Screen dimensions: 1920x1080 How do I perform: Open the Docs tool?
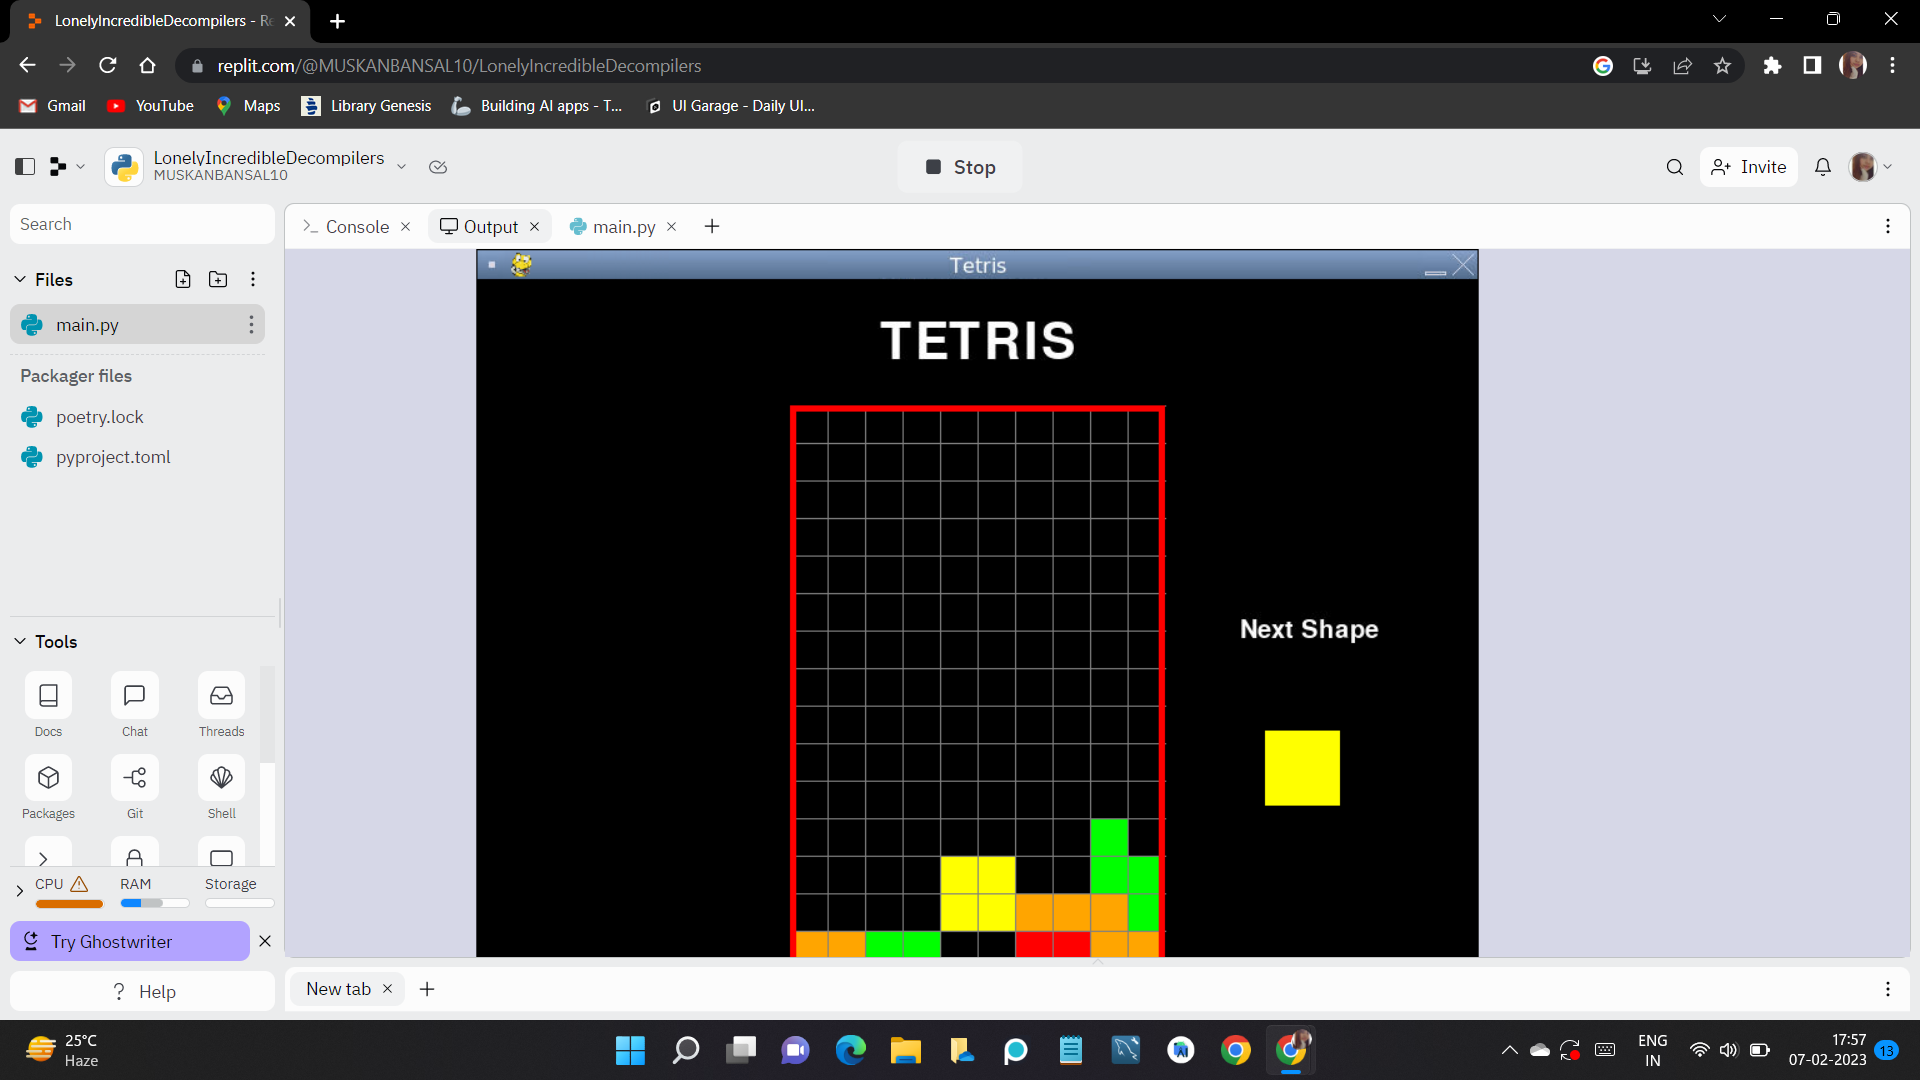[48, 705]
